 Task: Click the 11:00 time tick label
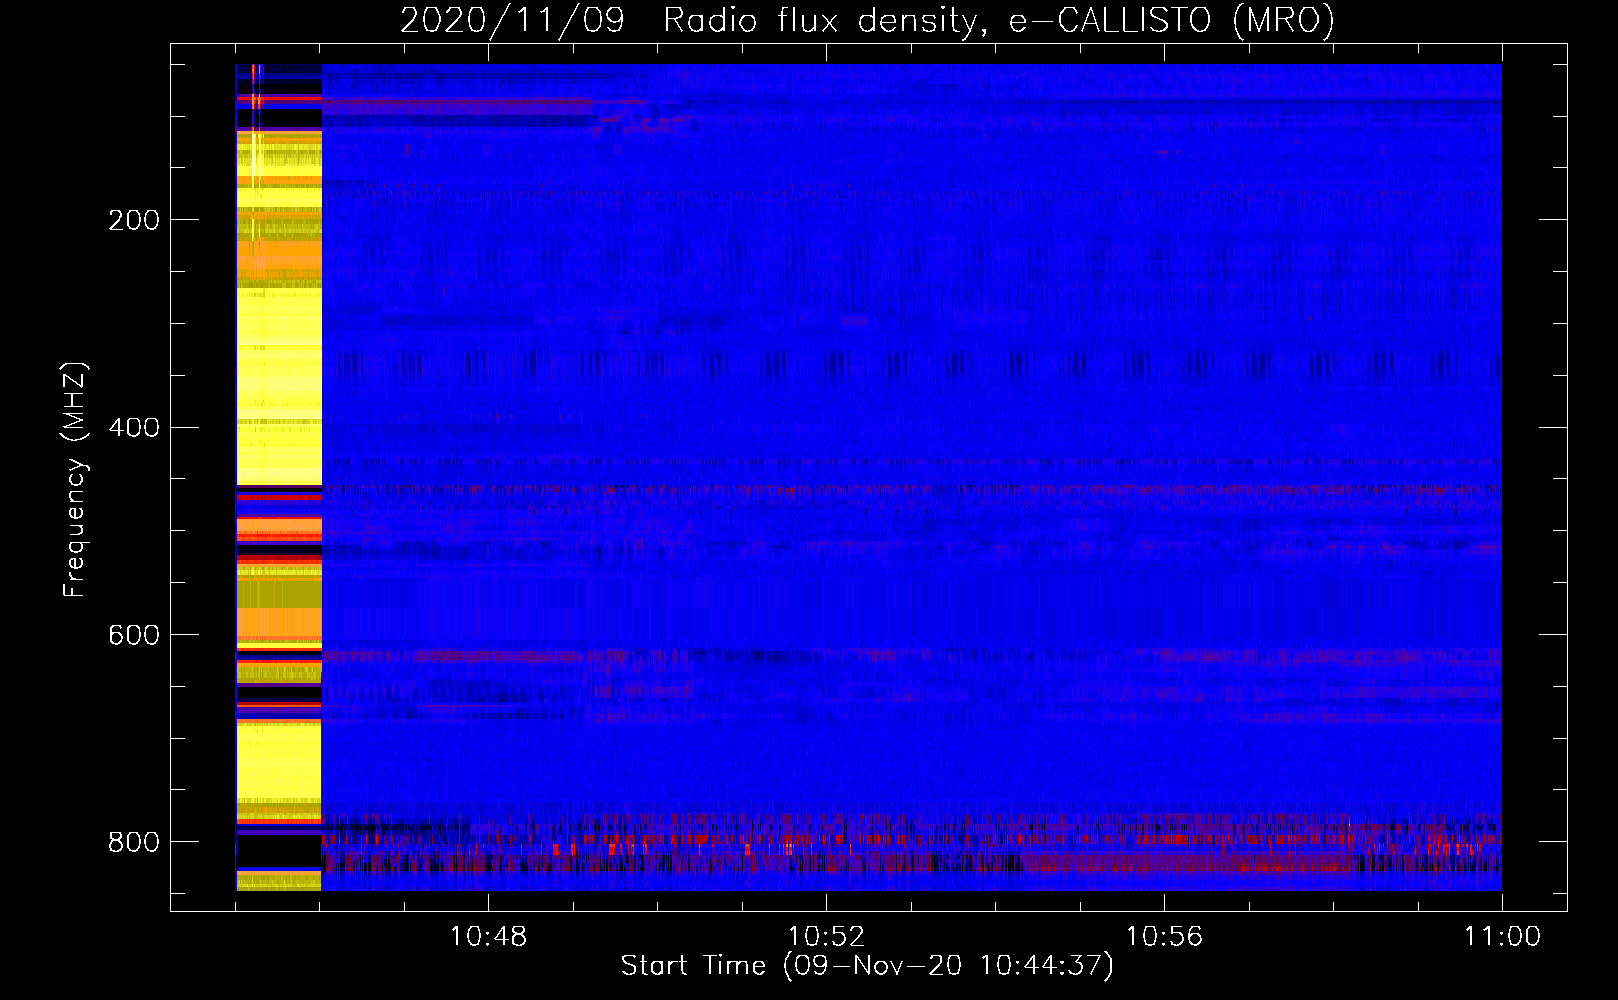(x=1502, y=937)
